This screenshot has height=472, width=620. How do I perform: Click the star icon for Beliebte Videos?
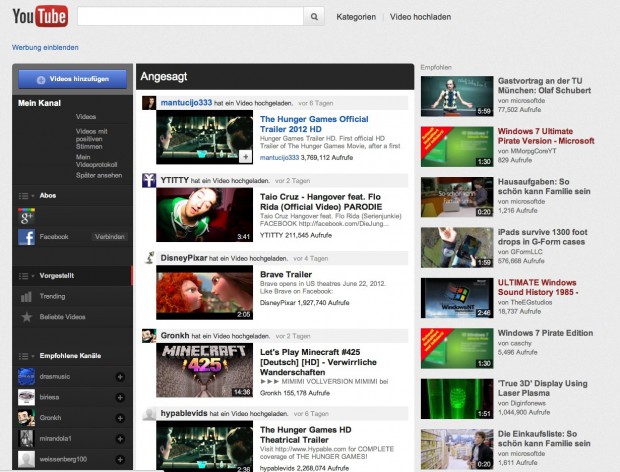pyautogui.click(x=26, y=317)
